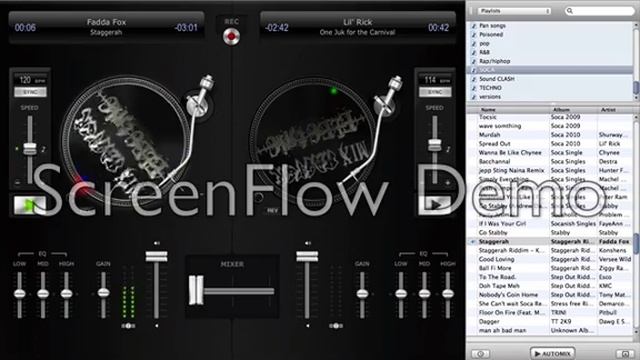Click left deck MID EQ fader

[43, 293]
